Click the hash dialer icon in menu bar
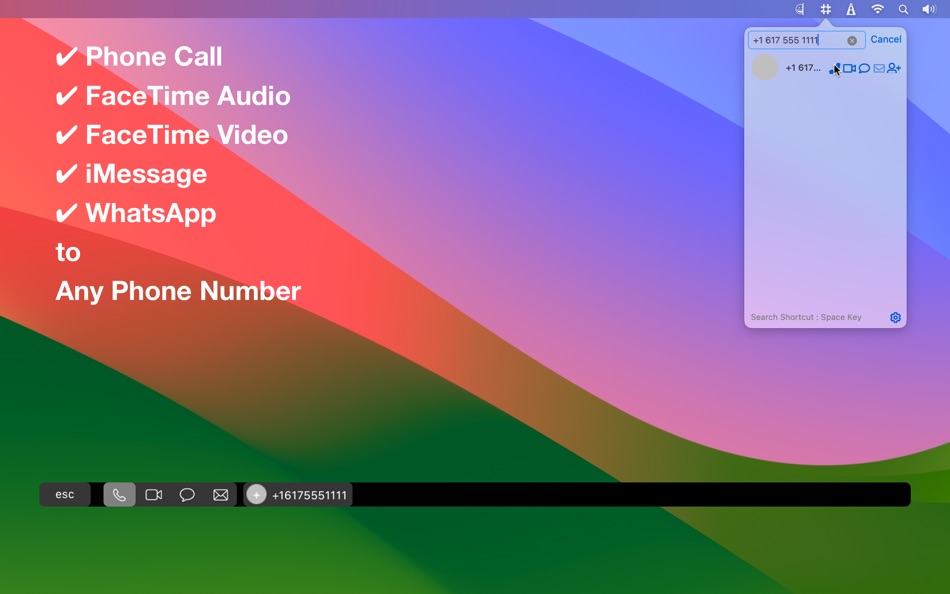Viewport: 950px width, 594px height. point(825,9)
